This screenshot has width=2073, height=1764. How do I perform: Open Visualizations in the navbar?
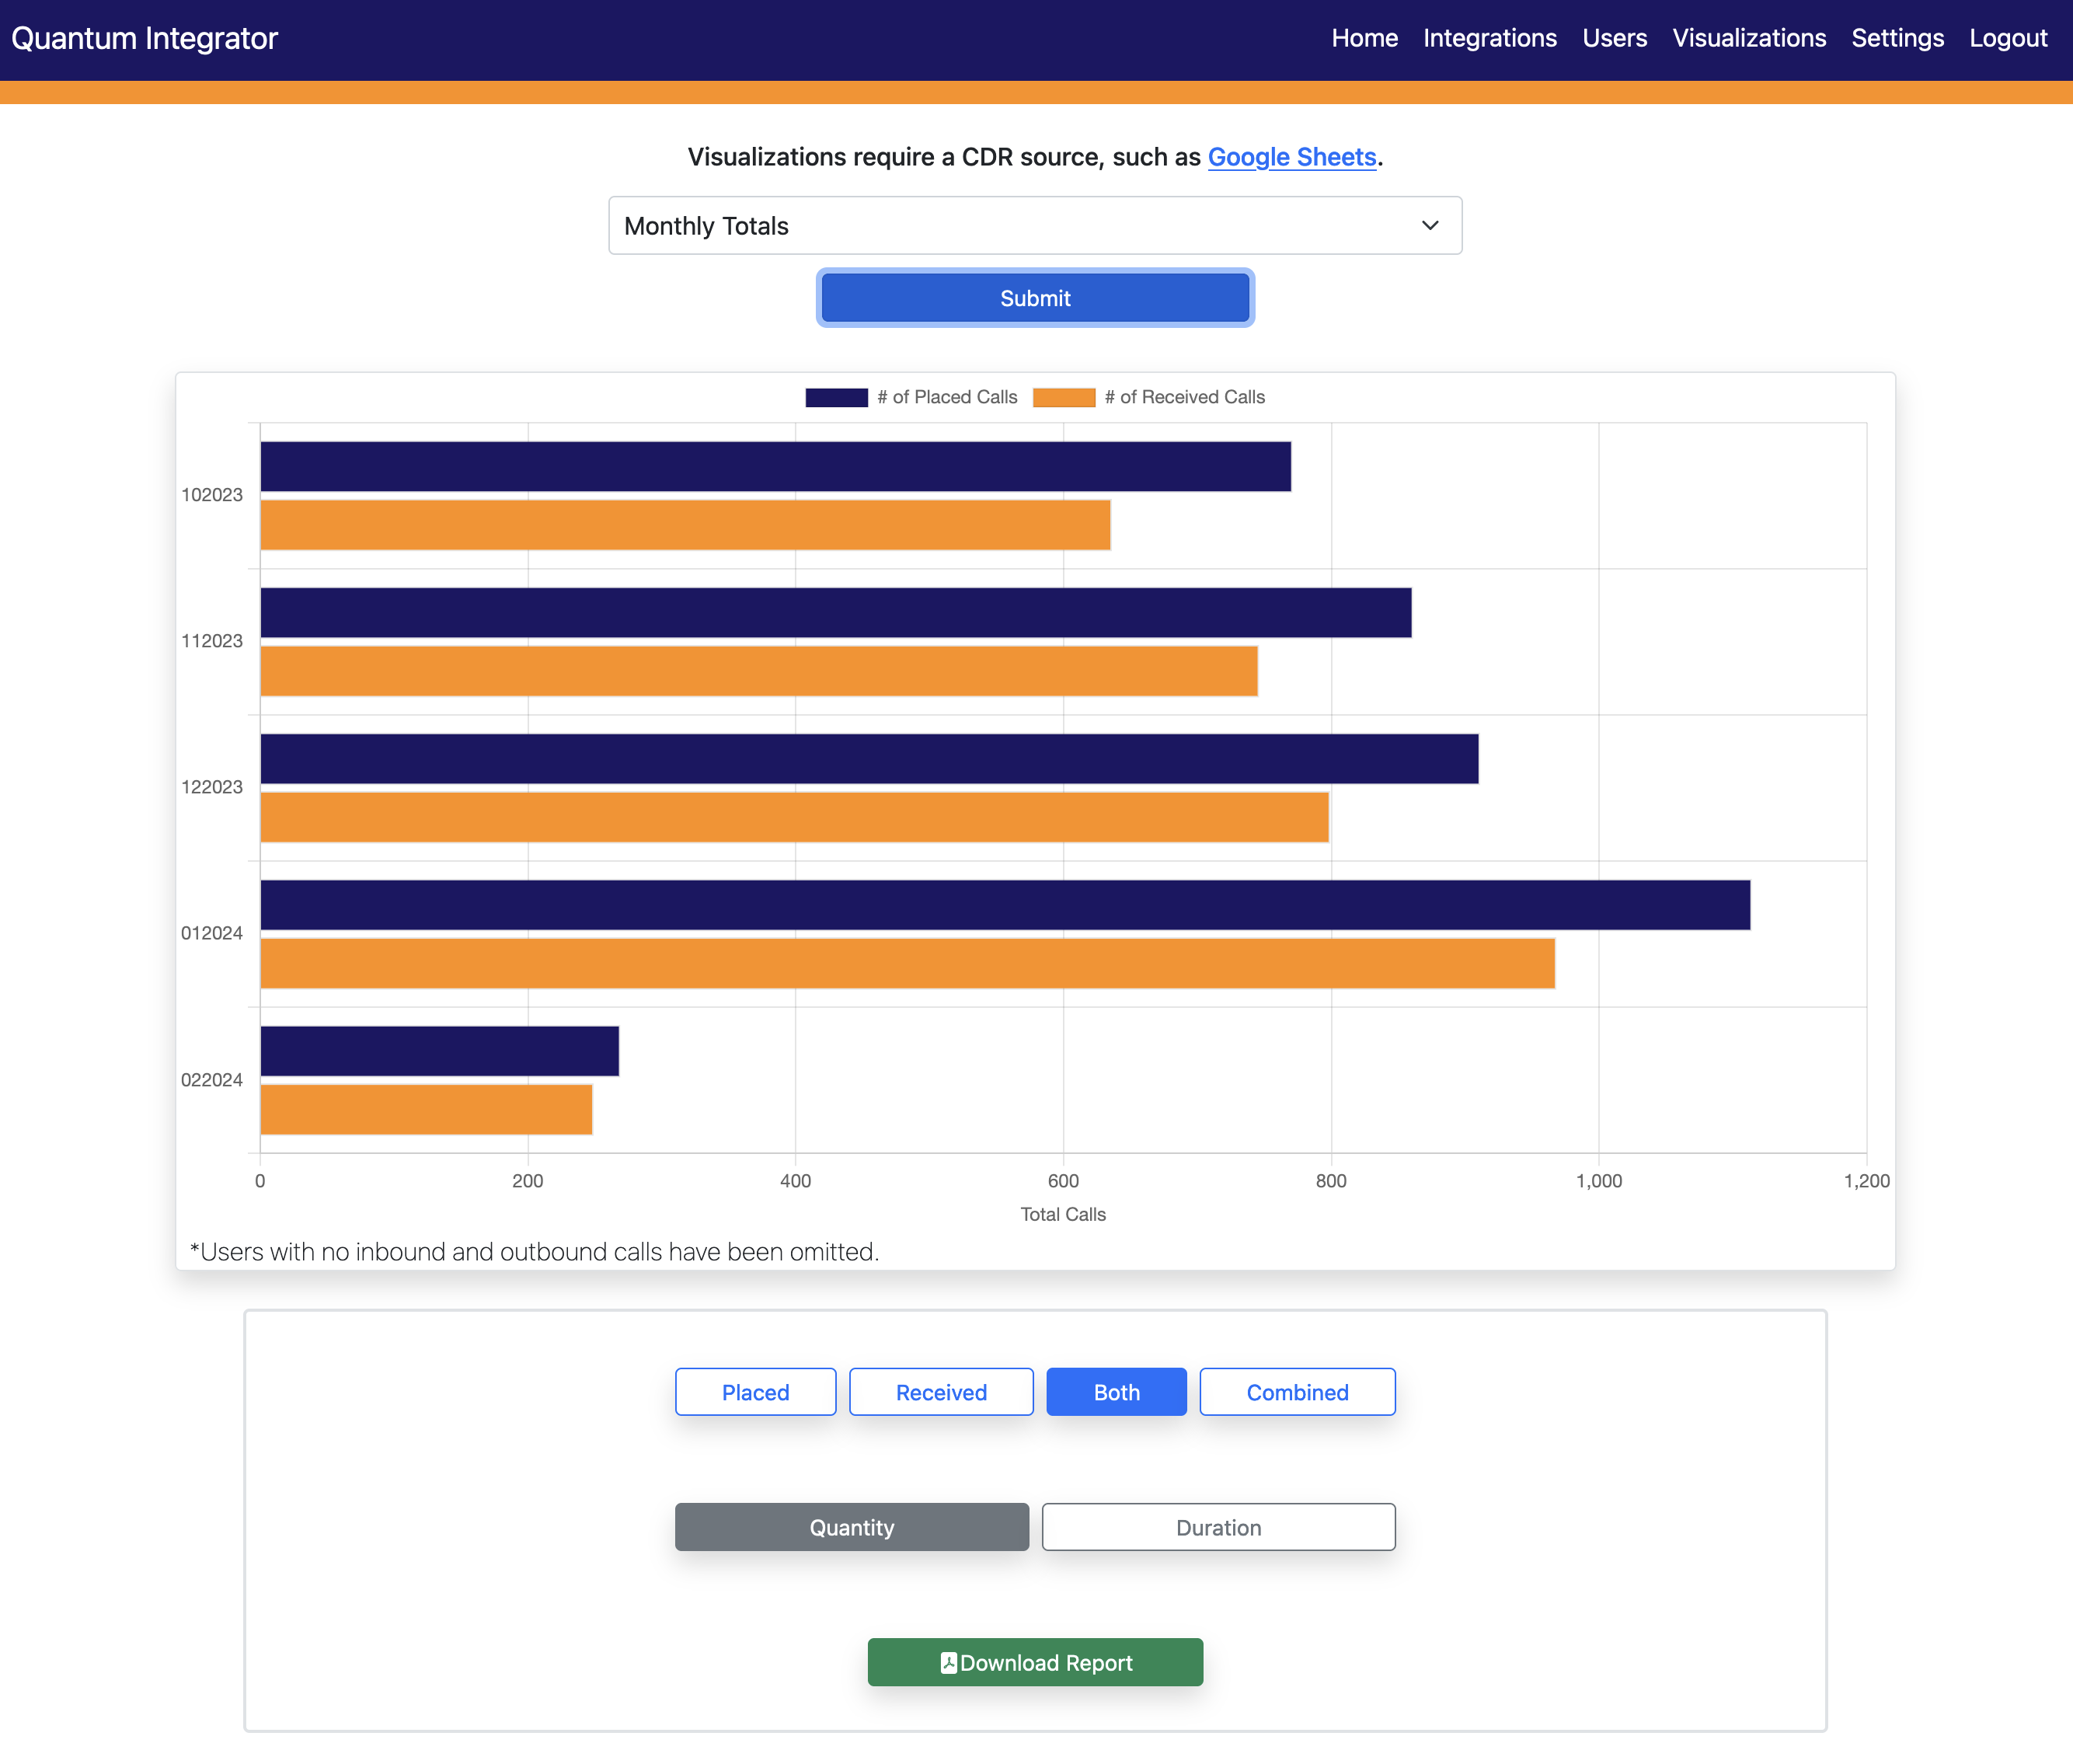(x=1748, y=38)
